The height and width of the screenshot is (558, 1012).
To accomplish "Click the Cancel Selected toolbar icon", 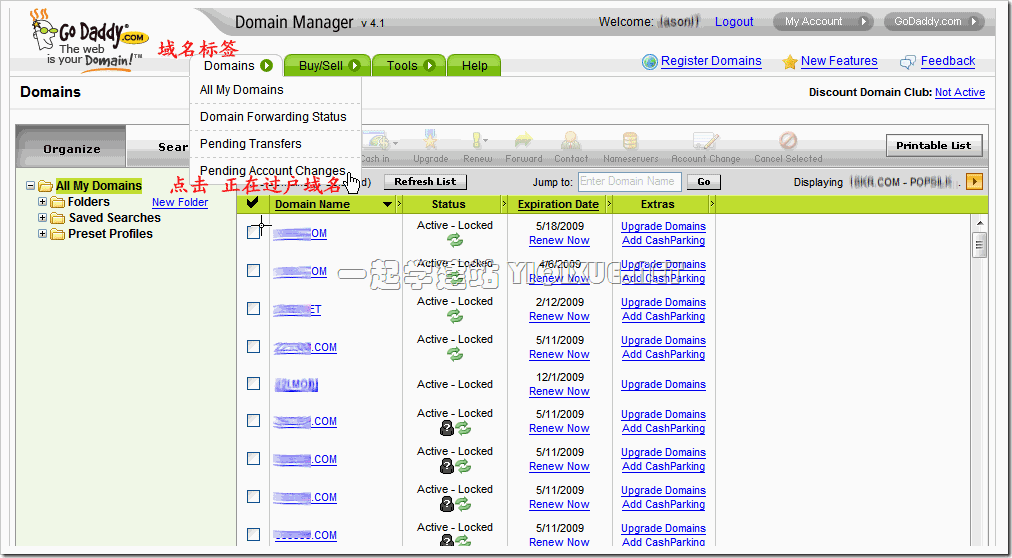I will (x=788, y=142).
